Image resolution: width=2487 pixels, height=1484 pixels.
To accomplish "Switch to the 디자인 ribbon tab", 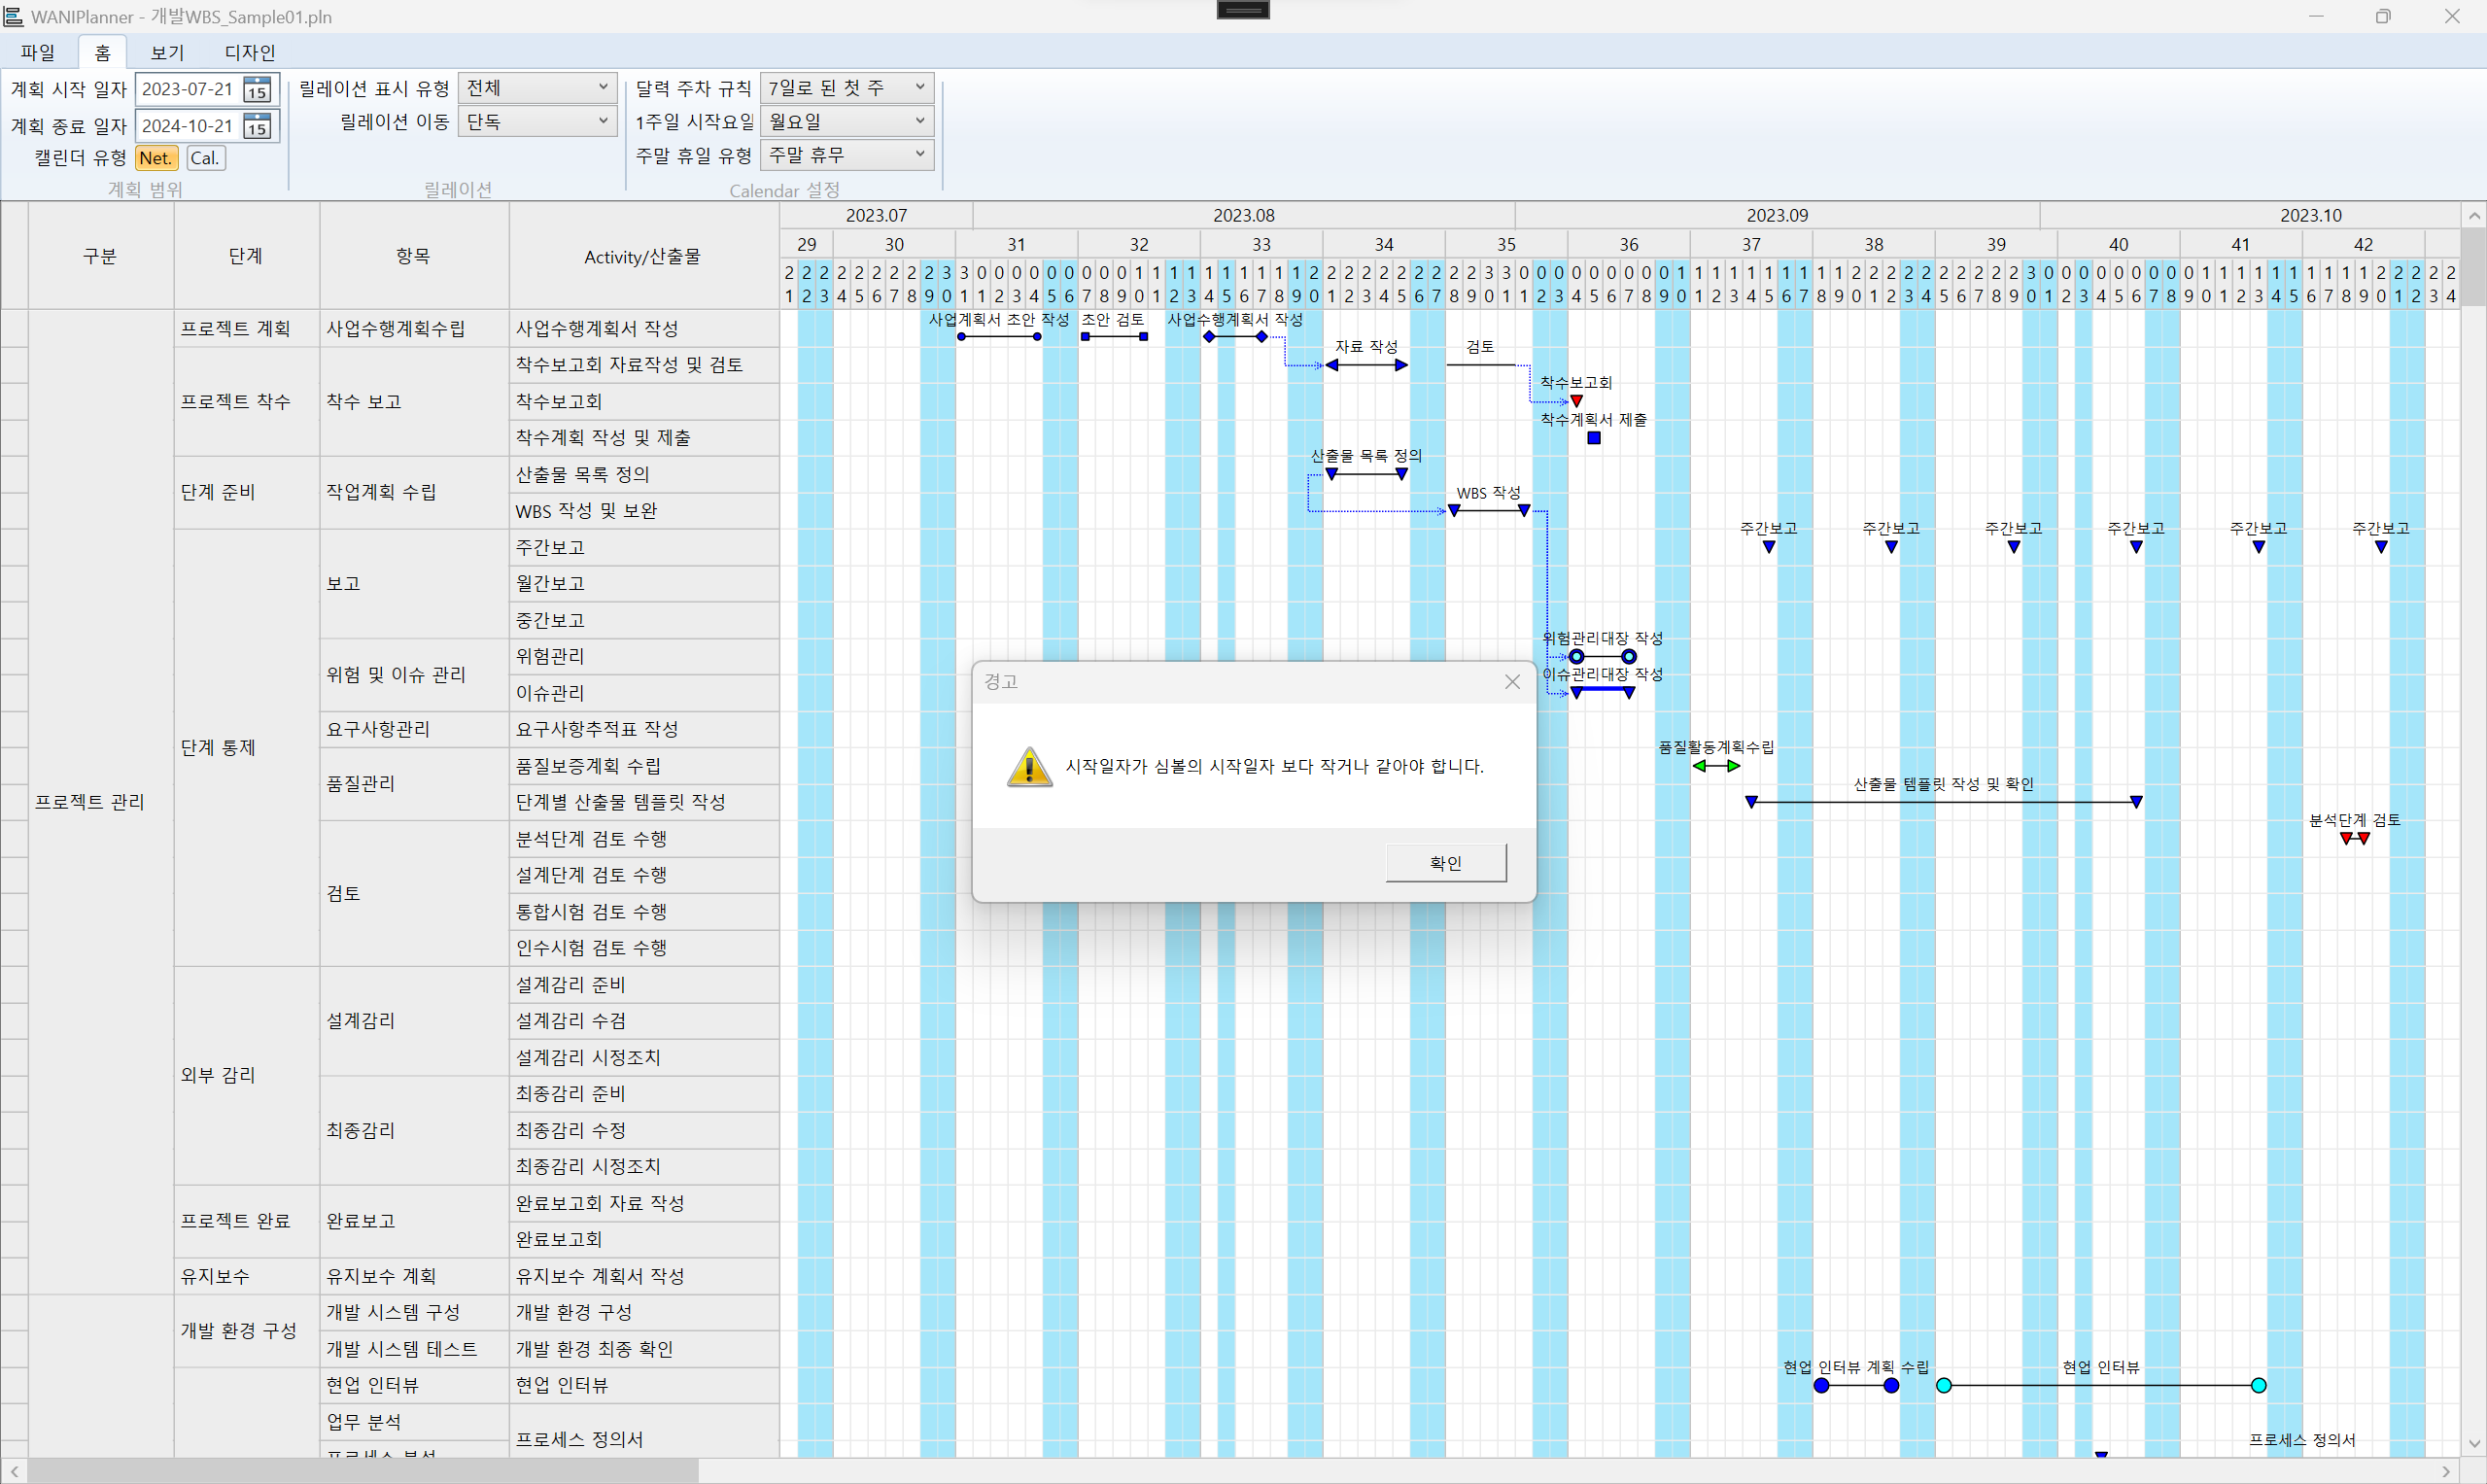I will (249, 52).
